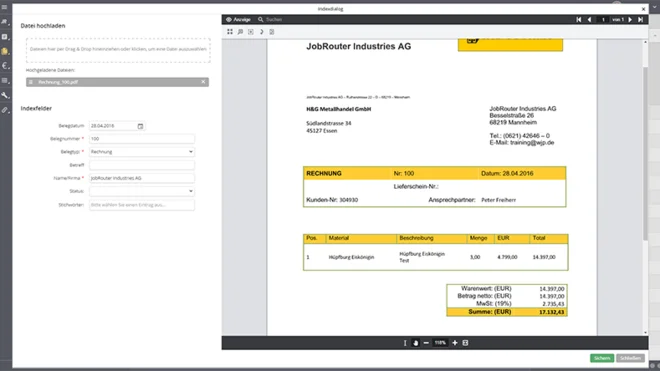Open the Status dropdown
Viewport: 660px width, 371px height.
[142, 191]
